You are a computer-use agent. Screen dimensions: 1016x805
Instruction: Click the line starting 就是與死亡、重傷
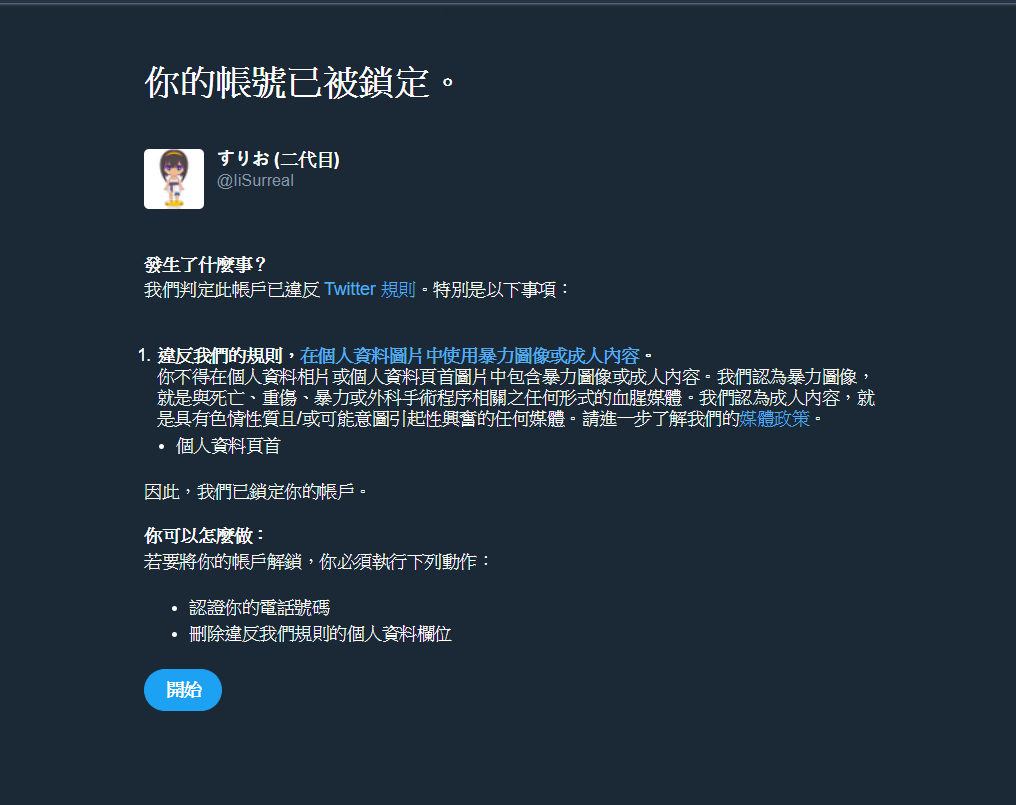pos(516,398)
